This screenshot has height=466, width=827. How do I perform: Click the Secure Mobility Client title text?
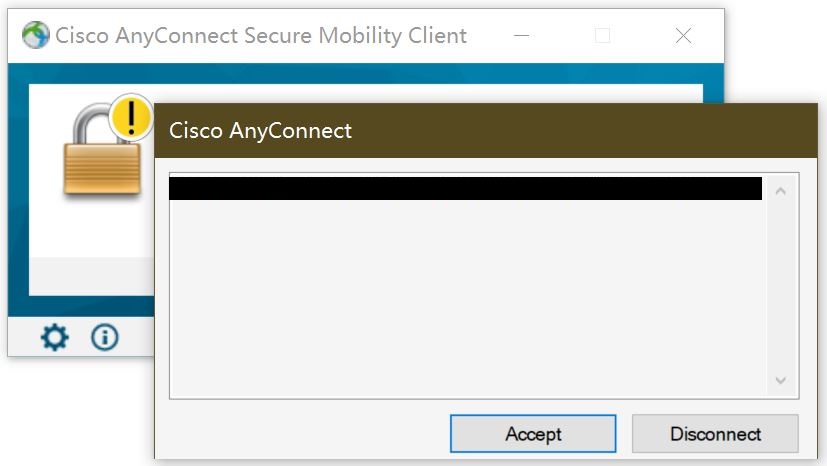tap(261, 36)
